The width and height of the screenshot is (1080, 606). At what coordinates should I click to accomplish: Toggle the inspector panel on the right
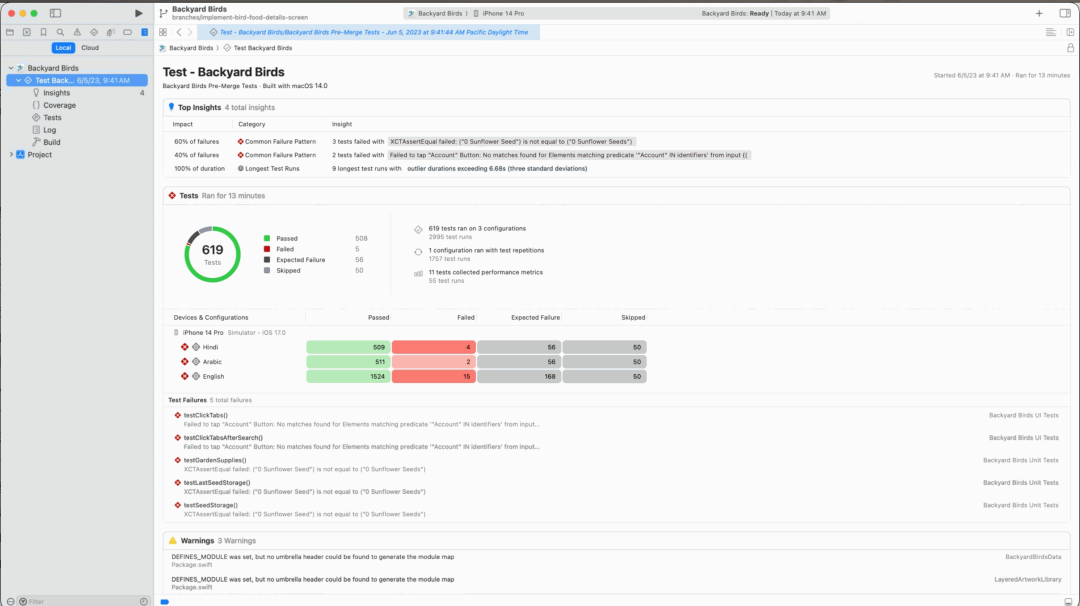1065,13
